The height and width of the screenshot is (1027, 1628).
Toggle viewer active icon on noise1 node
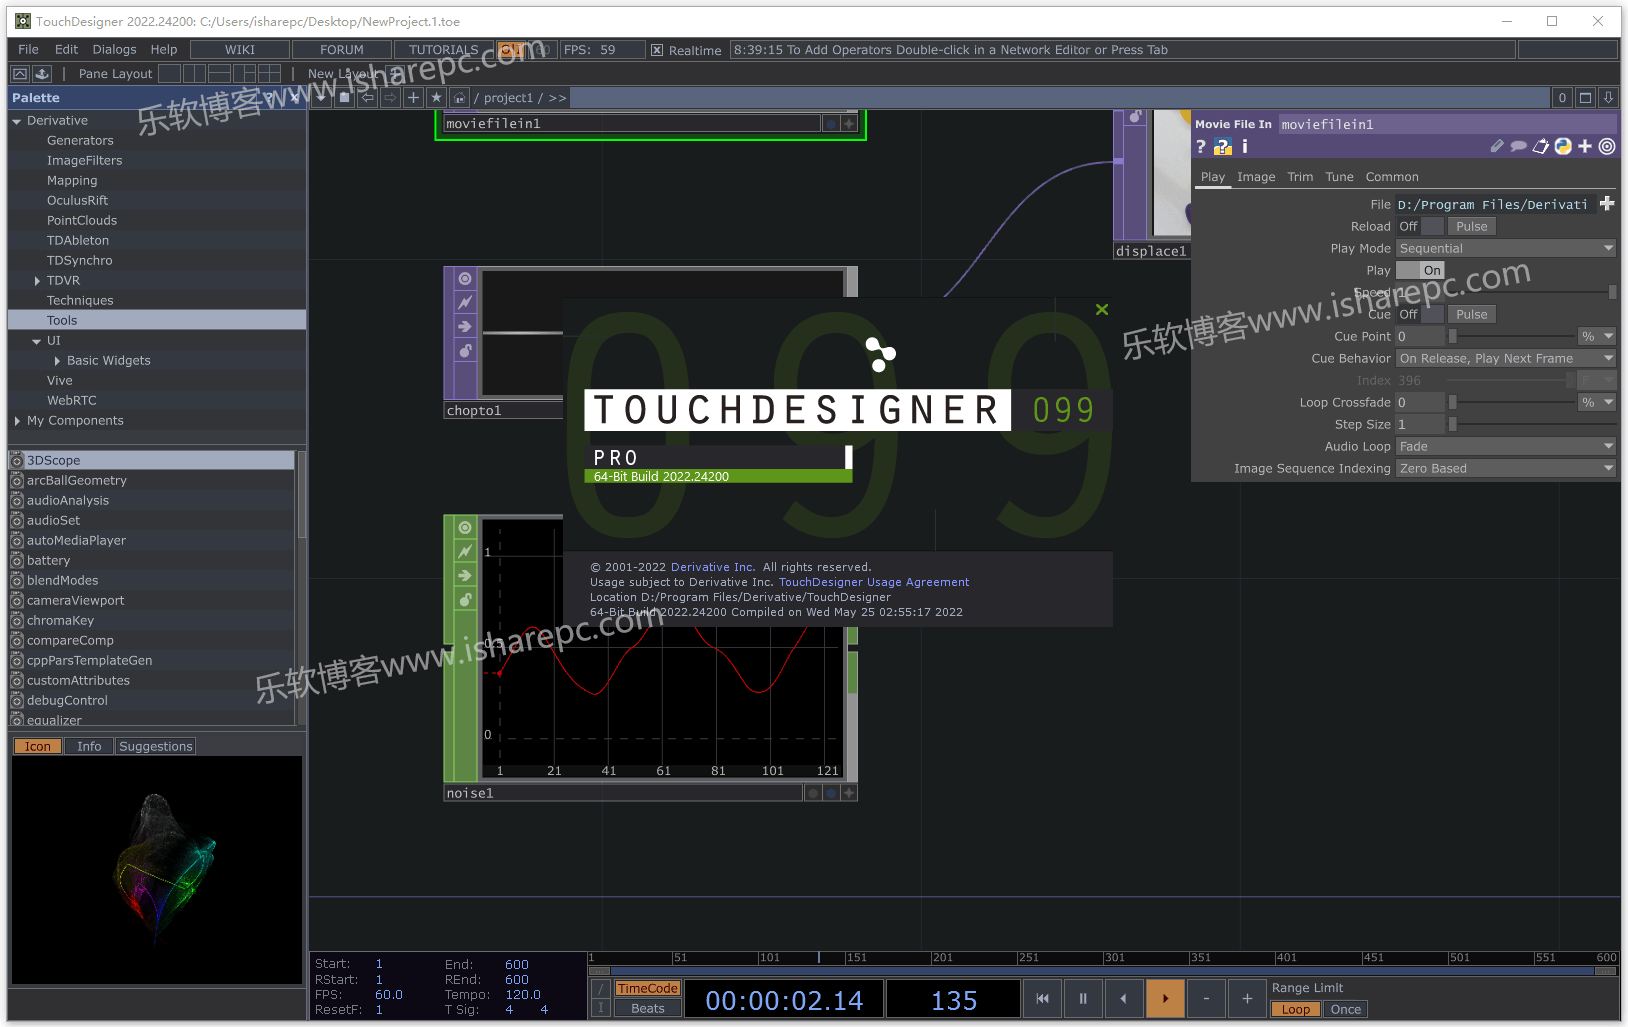click(465, 527)
